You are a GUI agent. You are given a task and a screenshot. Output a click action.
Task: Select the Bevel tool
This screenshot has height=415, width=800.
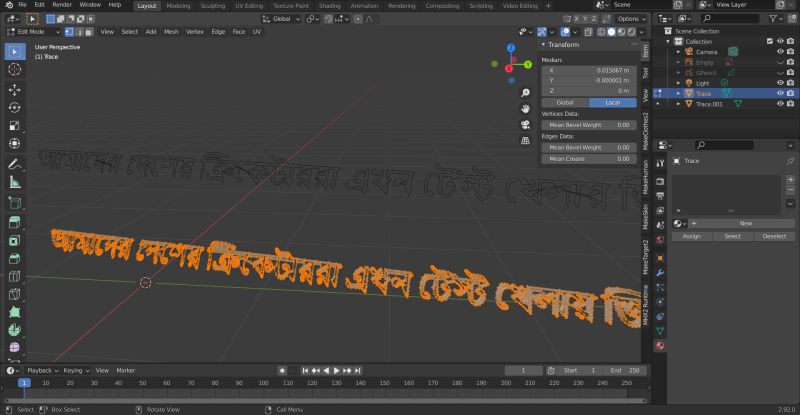pos(15,258)
